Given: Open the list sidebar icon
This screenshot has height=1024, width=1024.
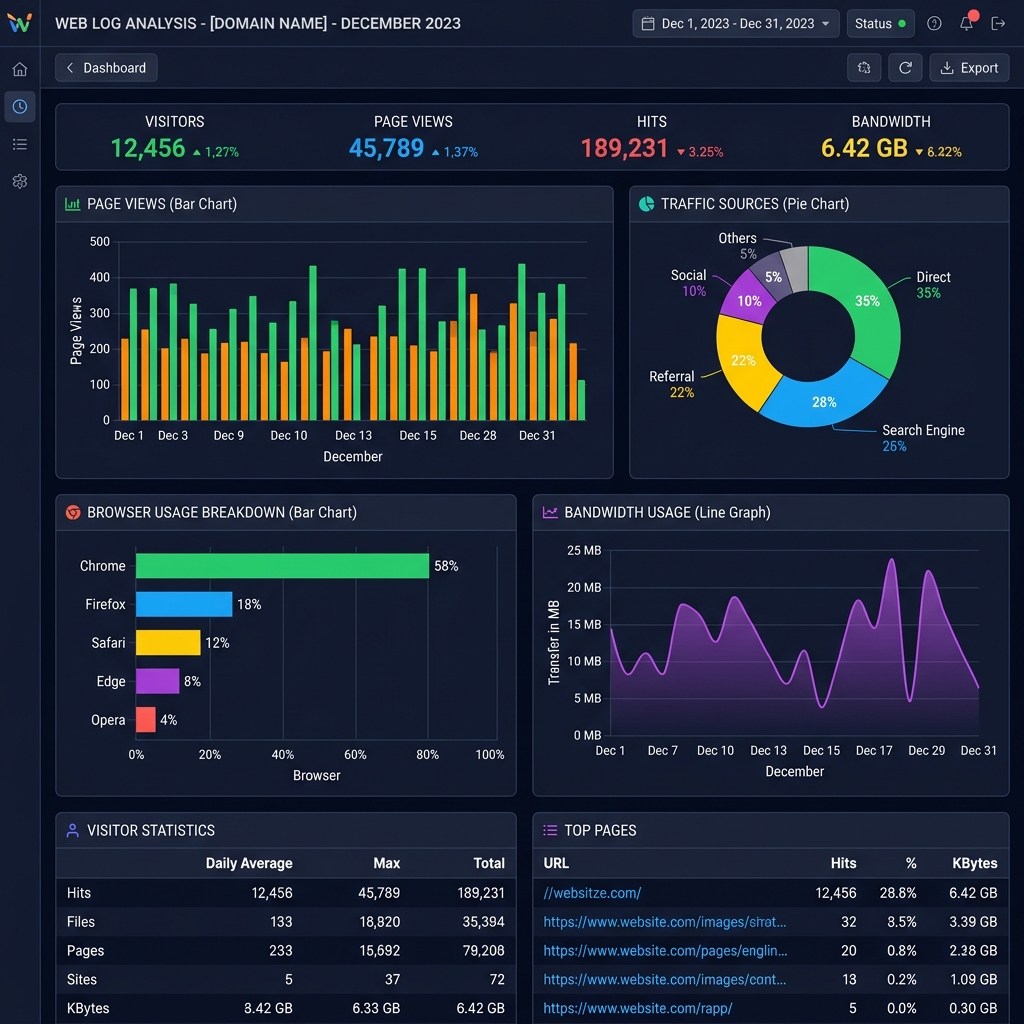Looking at the screenshot, I should click(20, 144).
